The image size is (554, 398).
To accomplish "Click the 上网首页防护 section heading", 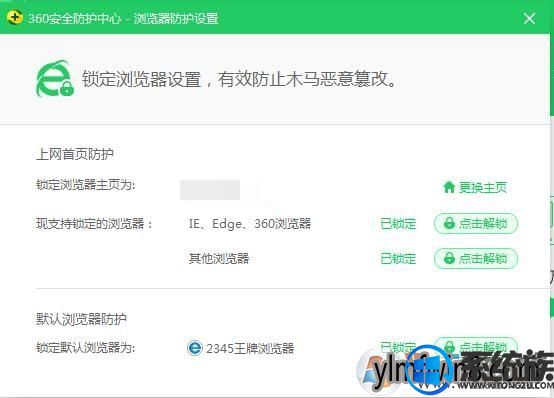I will coord(75,154).
